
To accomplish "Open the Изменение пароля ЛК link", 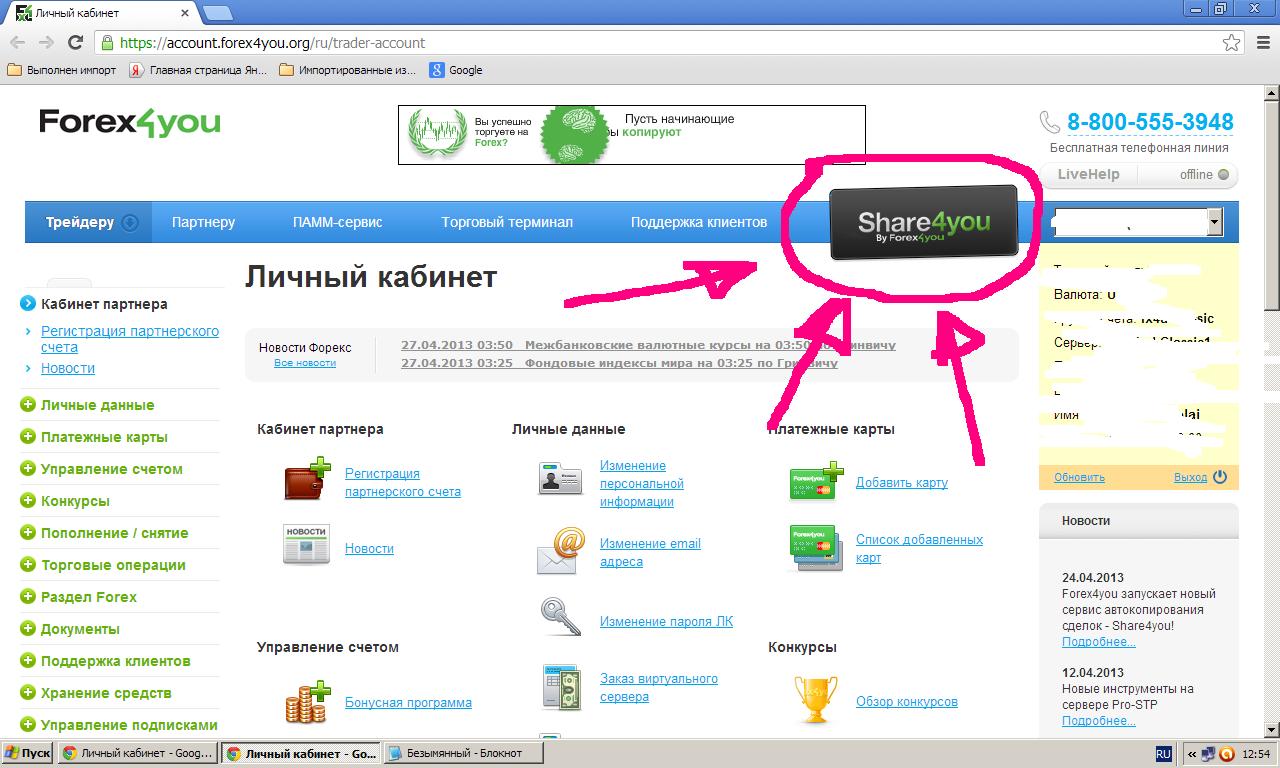I will [666, 622].
